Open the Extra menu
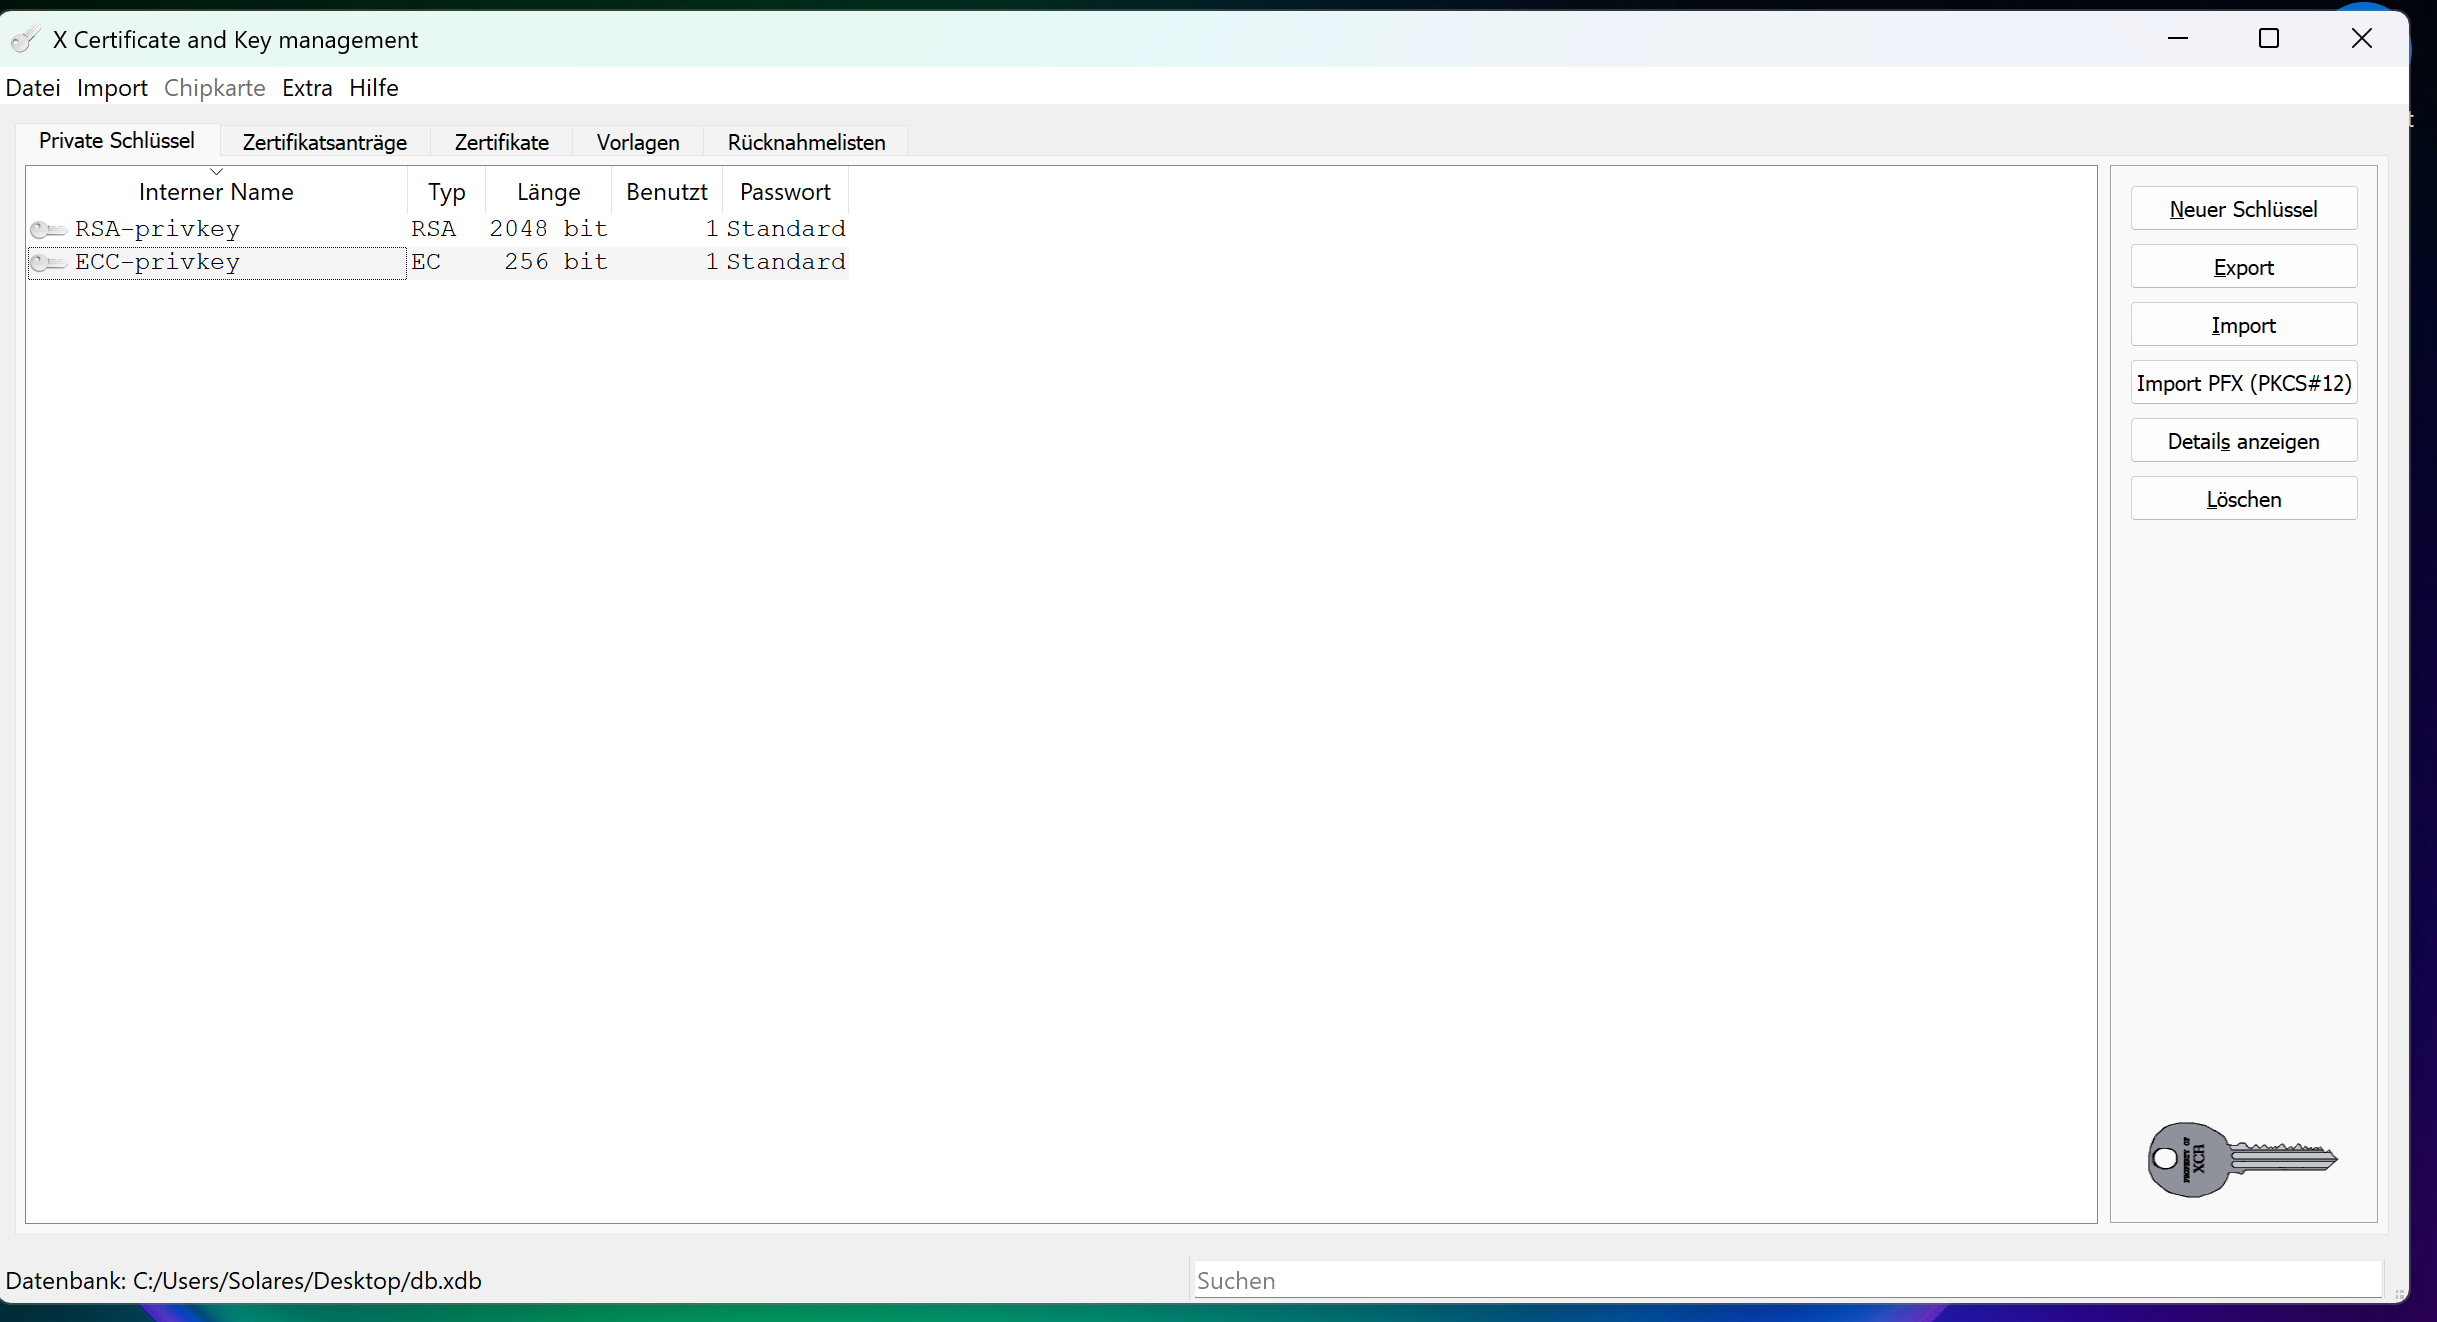Viewport: 2437px width, 1322px height. click(307, 88)
